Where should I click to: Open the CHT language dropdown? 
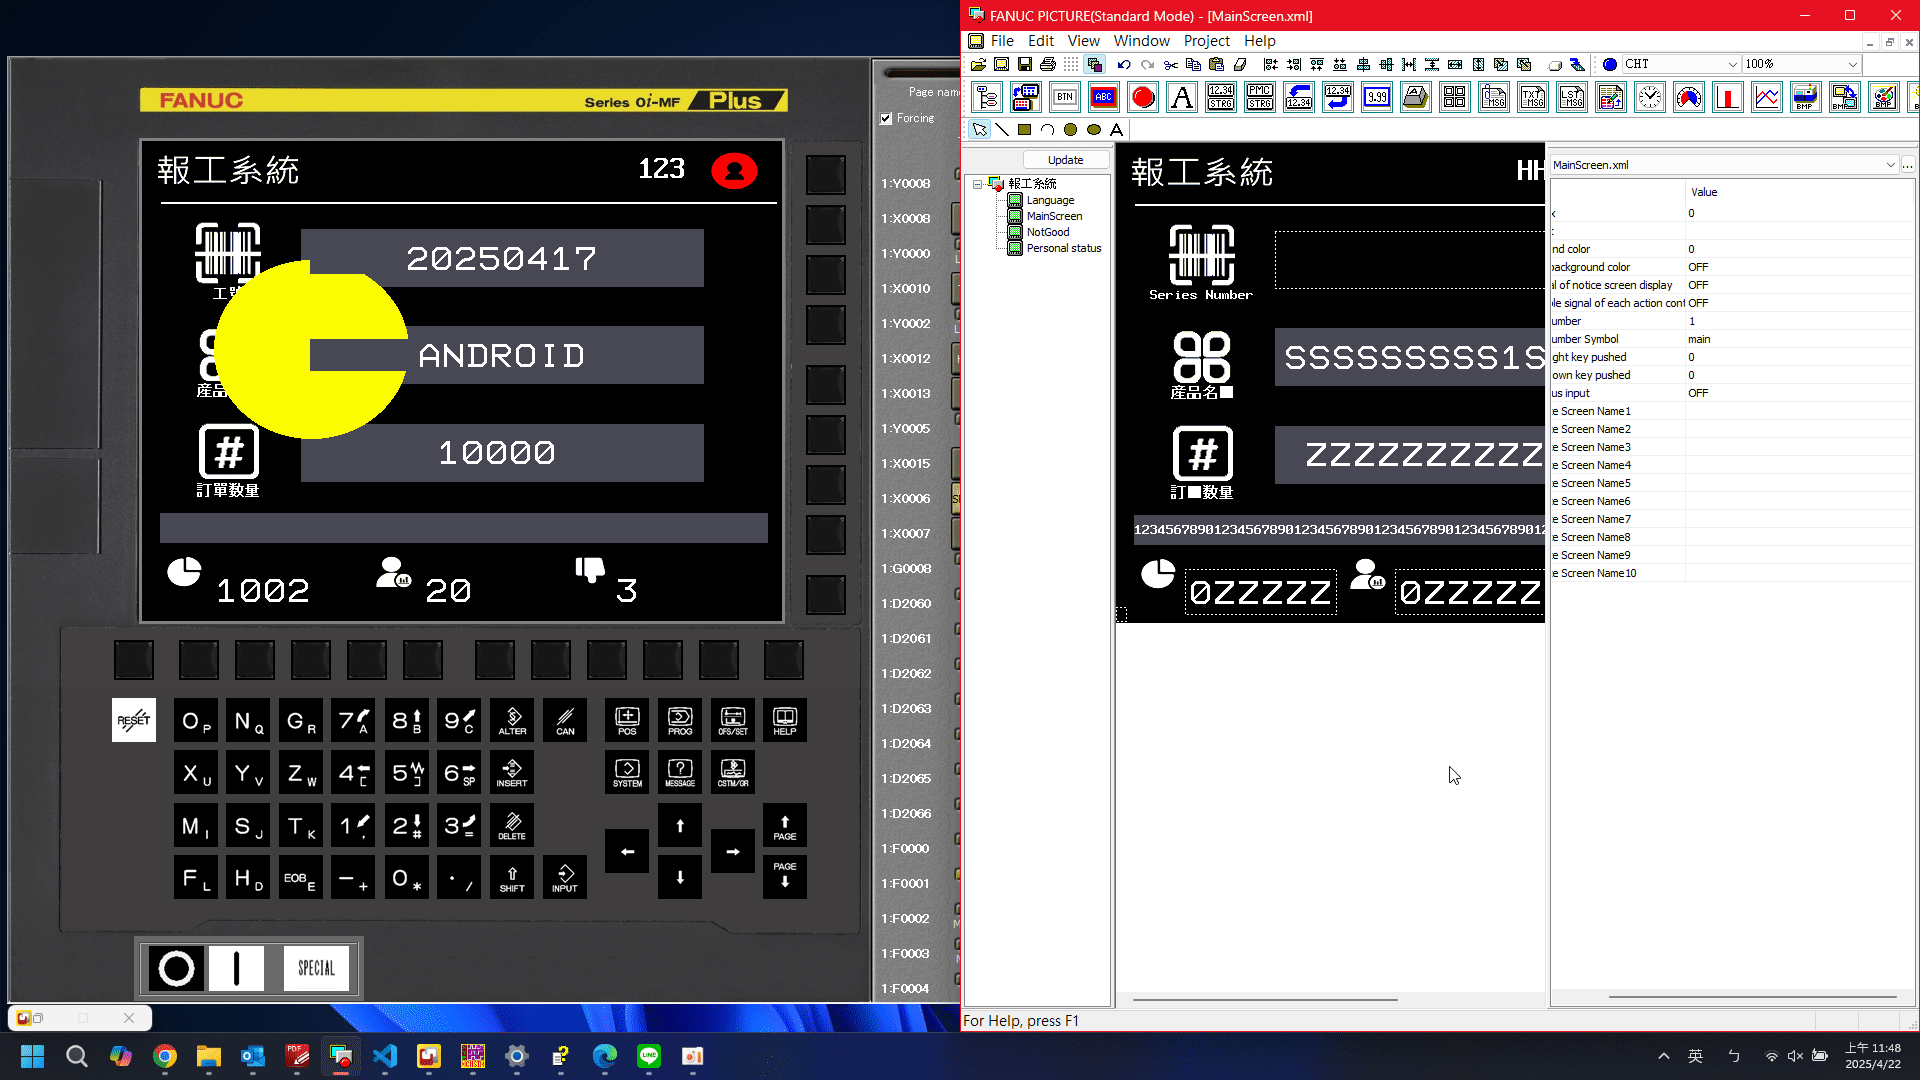[1732, 64]
